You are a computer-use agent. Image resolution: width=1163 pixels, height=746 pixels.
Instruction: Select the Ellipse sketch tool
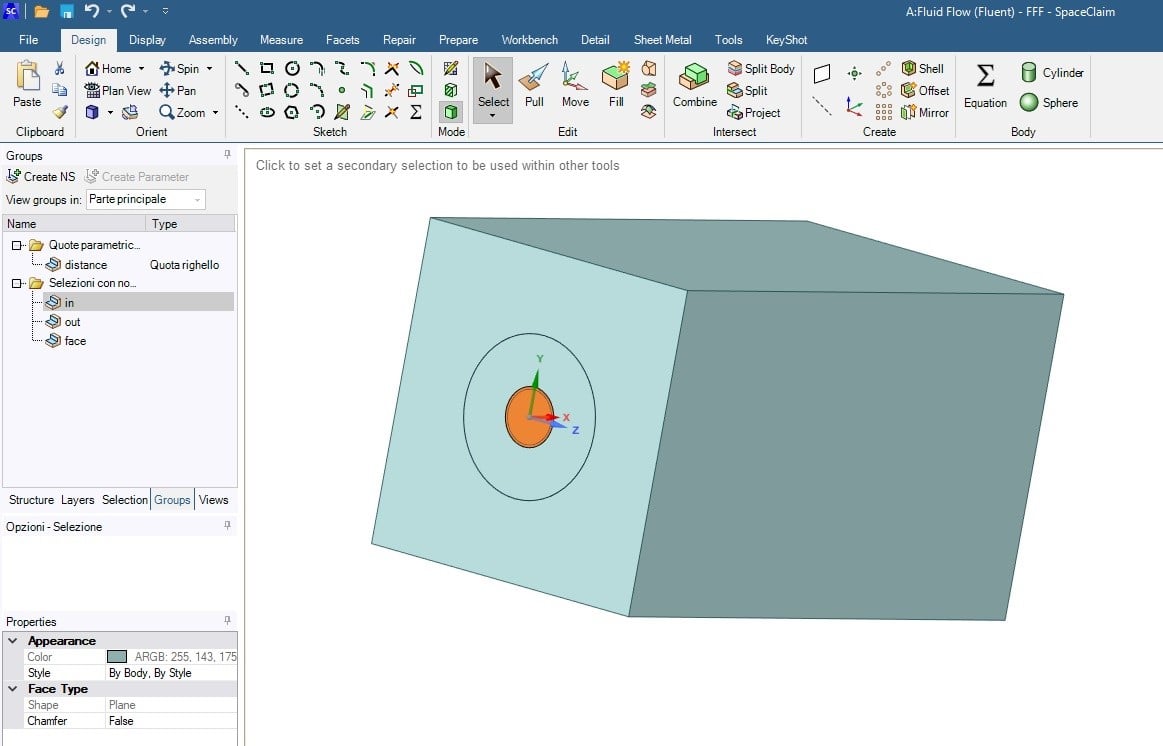tap(267, 113)
